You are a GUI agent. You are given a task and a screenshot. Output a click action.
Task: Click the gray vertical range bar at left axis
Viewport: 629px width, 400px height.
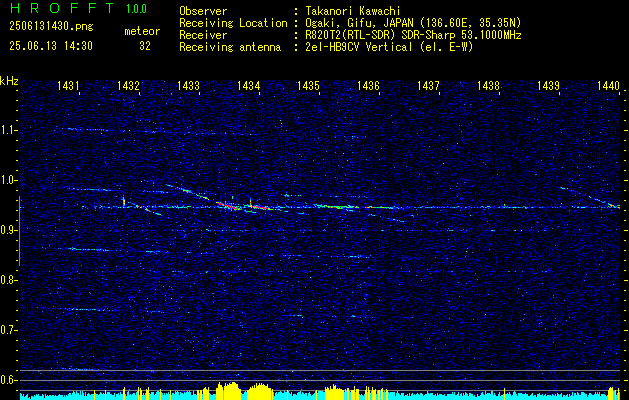[x=19, y=231]
